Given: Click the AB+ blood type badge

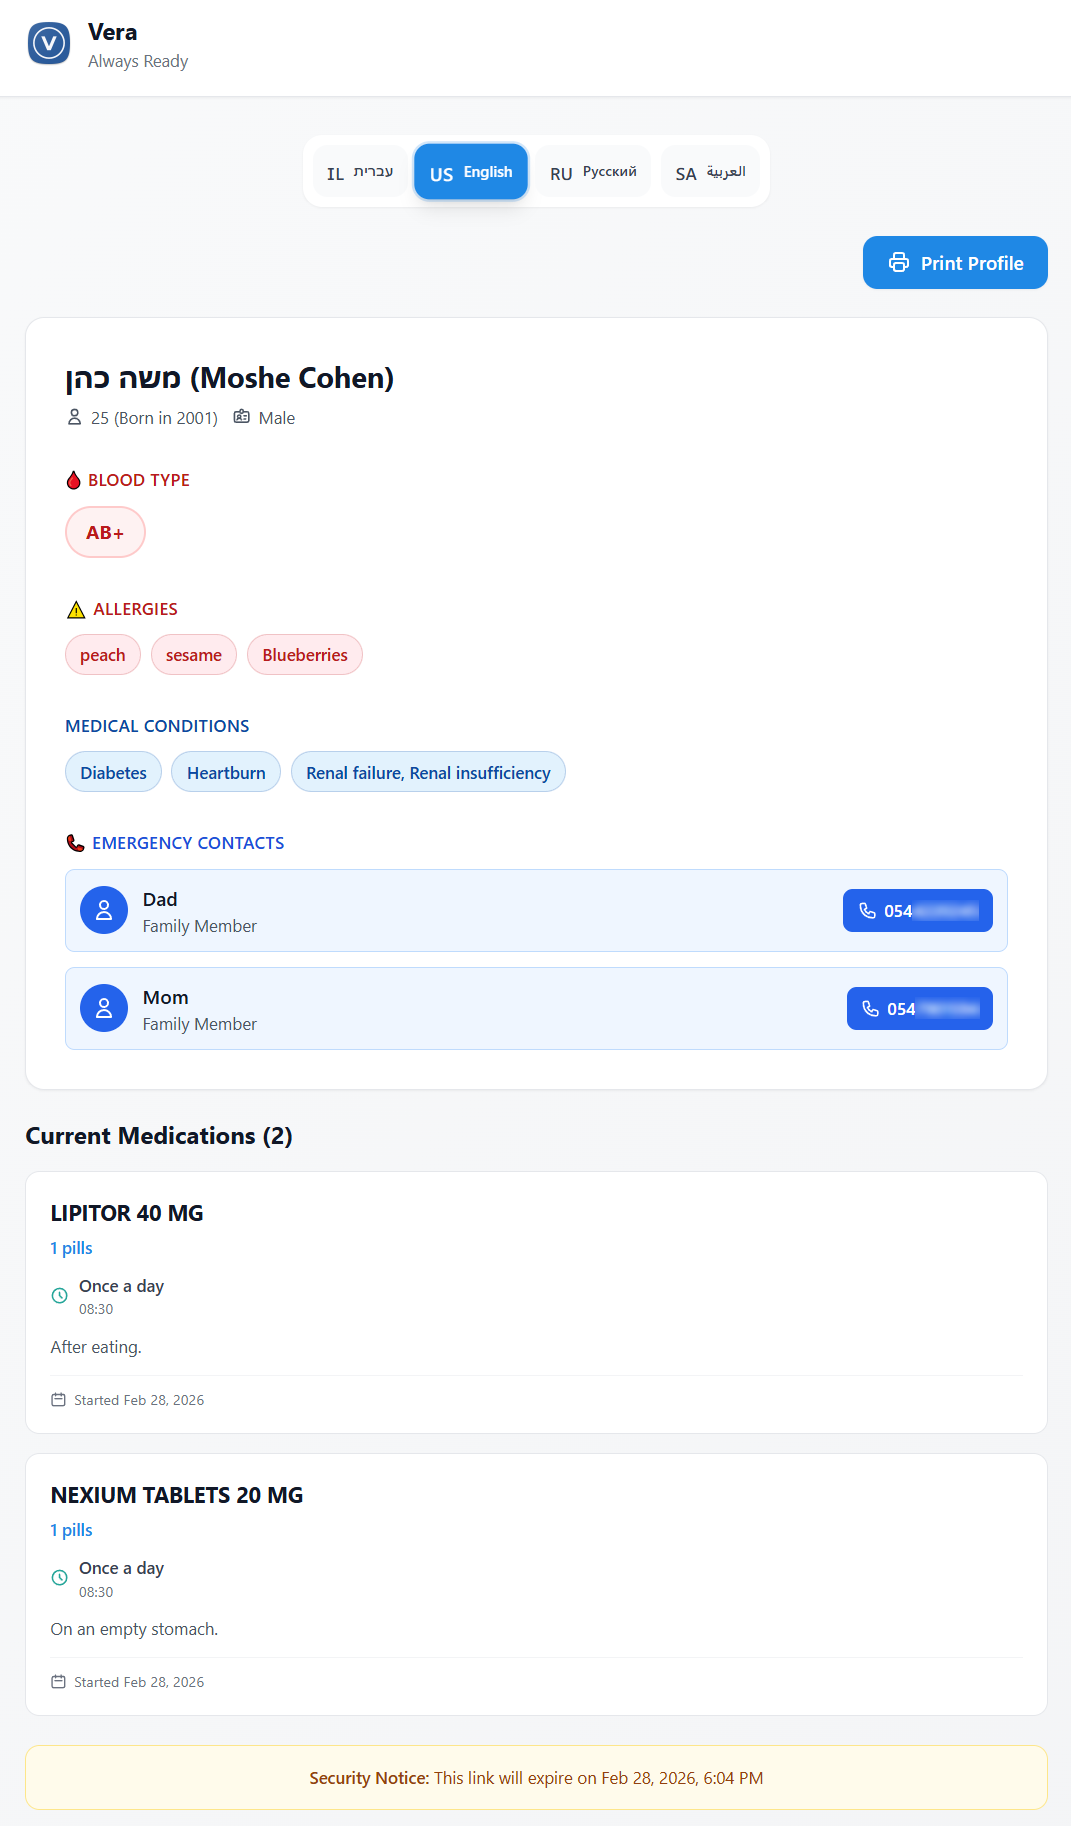Looking at the screenshot, I should tap(105, 532).
